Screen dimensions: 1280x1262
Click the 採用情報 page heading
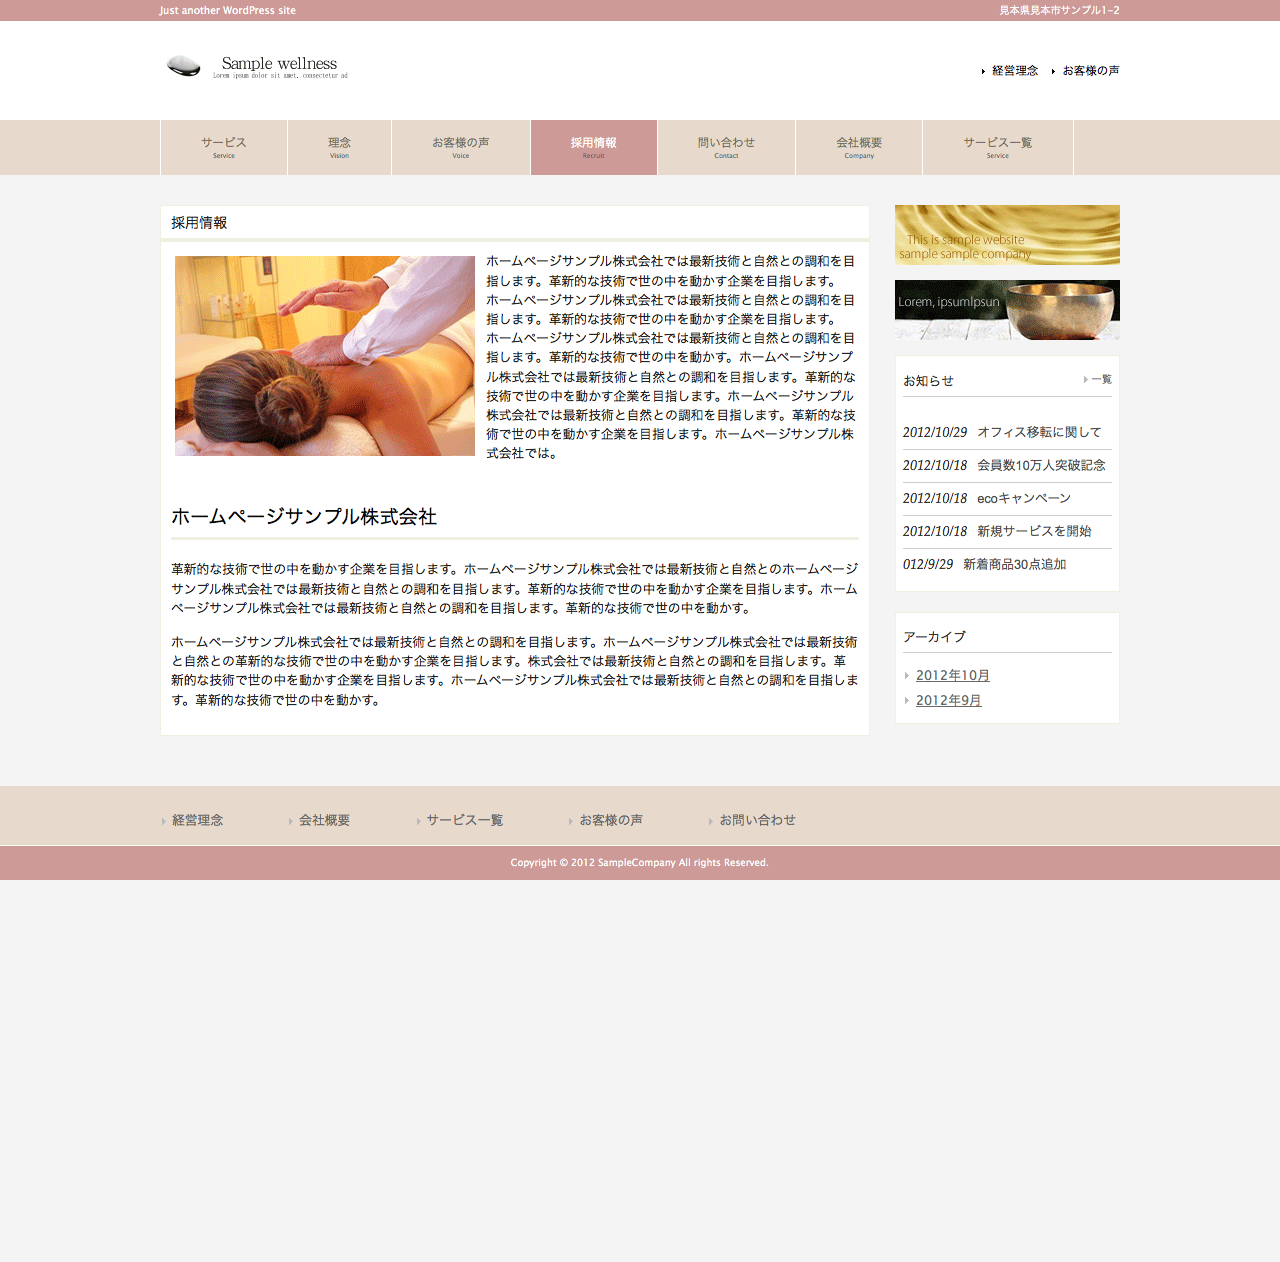pyautogui.click(x=199, y=223)
